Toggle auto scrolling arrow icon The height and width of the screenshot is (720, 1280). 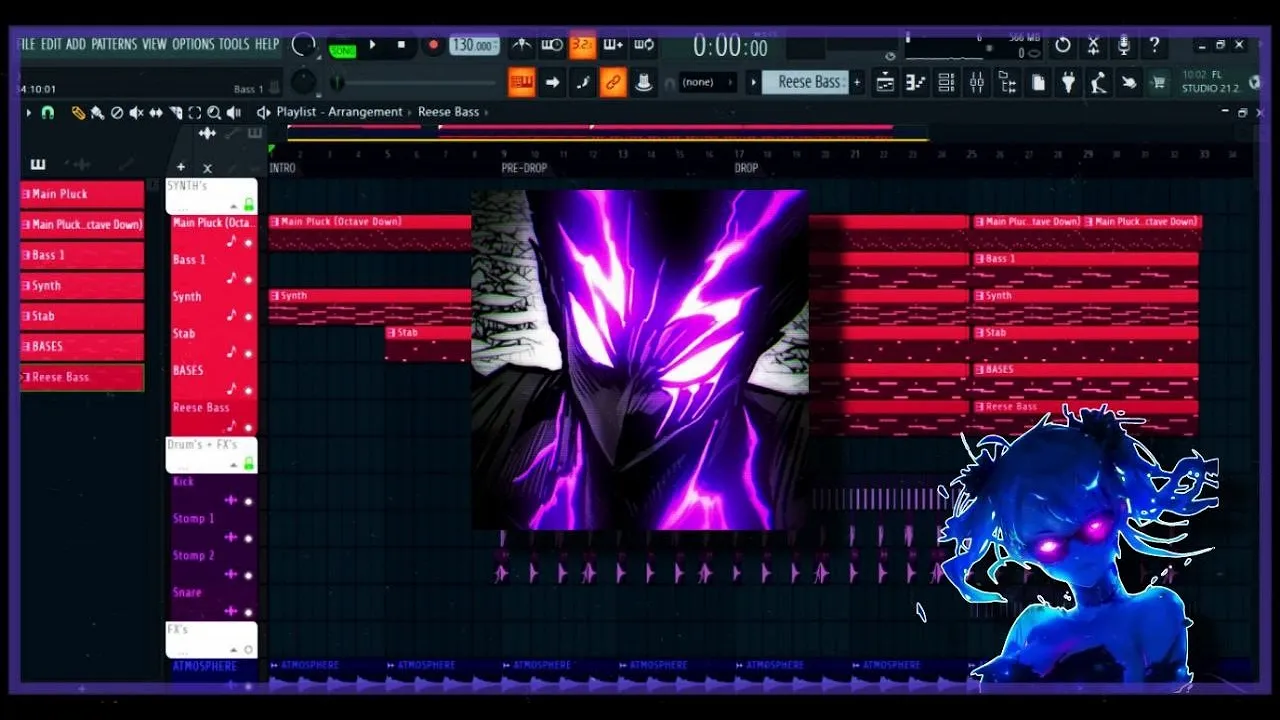coord(552,82)
